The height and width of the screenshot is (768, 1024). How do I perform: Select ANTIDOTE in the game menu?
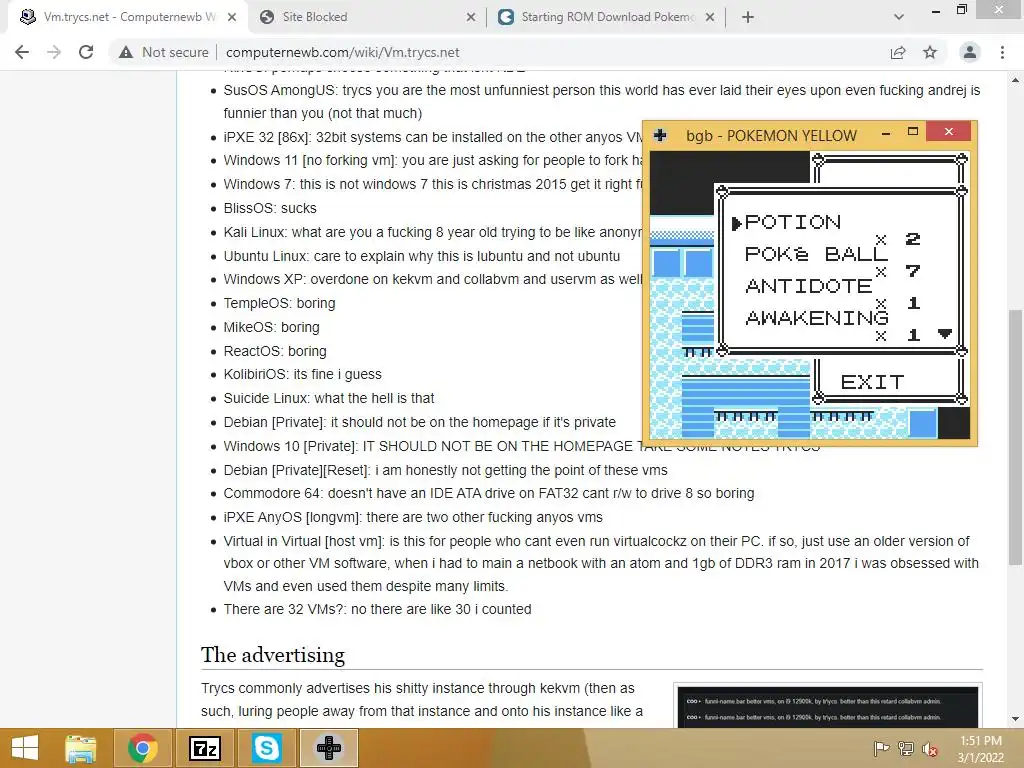pos(808,285)
